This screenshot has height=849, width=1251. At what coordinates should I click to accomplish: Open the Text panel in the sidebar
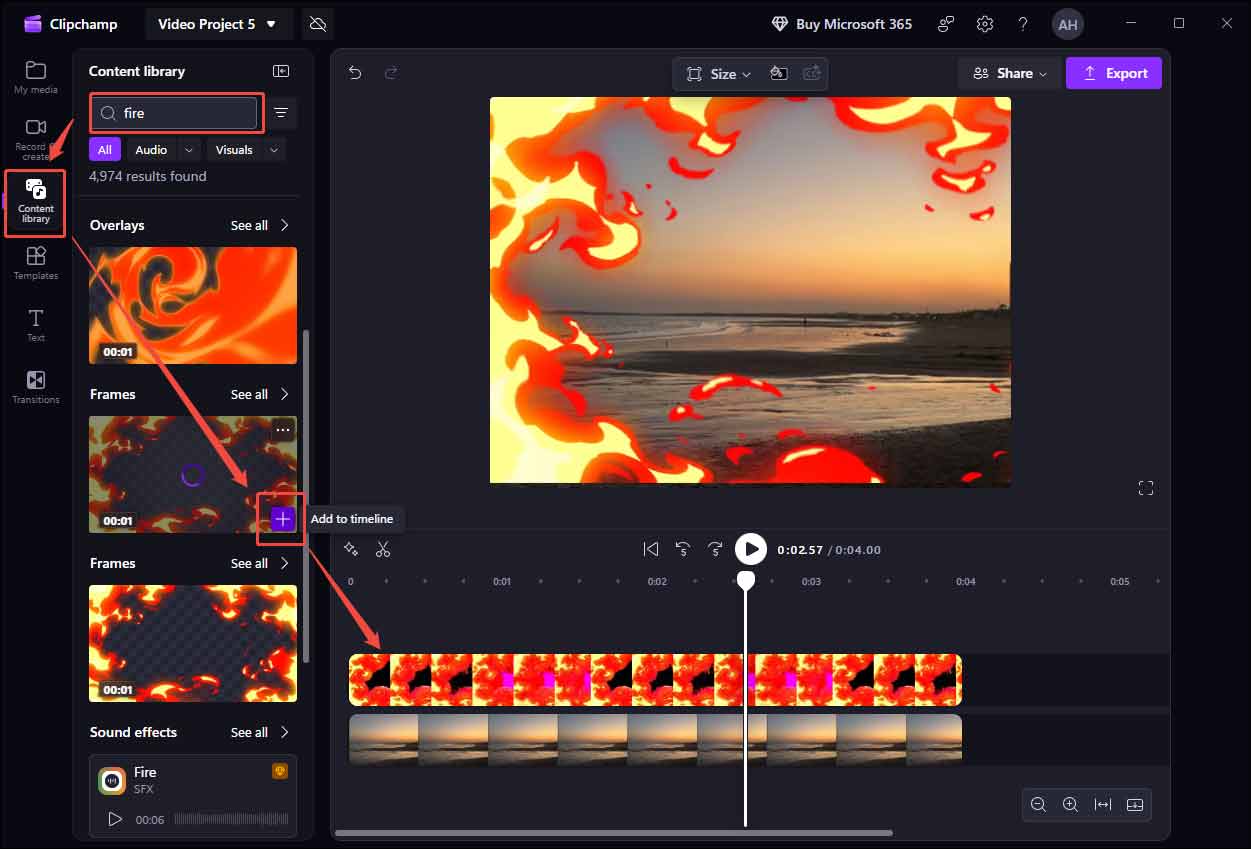(35, 324)
